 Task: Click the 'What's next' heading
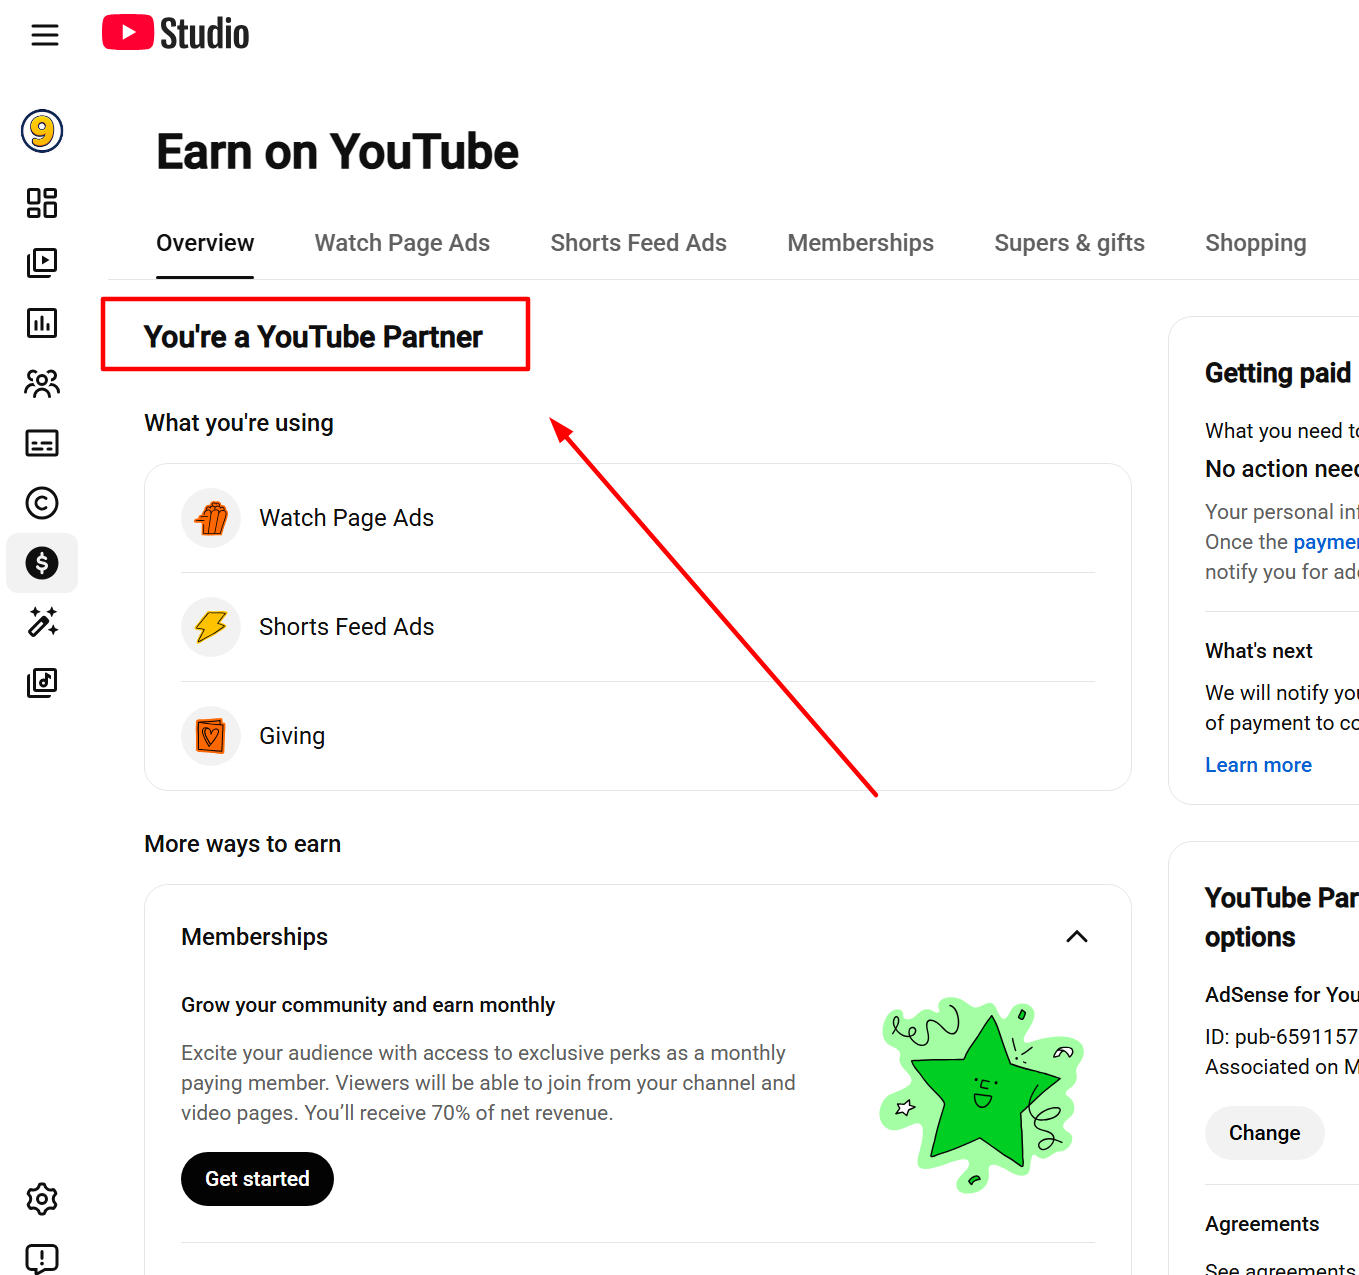(x=1259, y=651)
